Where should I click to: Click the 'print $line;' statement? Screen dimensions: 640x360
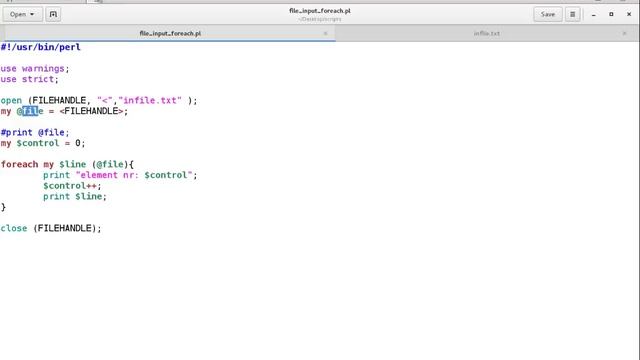pos(75,196)
